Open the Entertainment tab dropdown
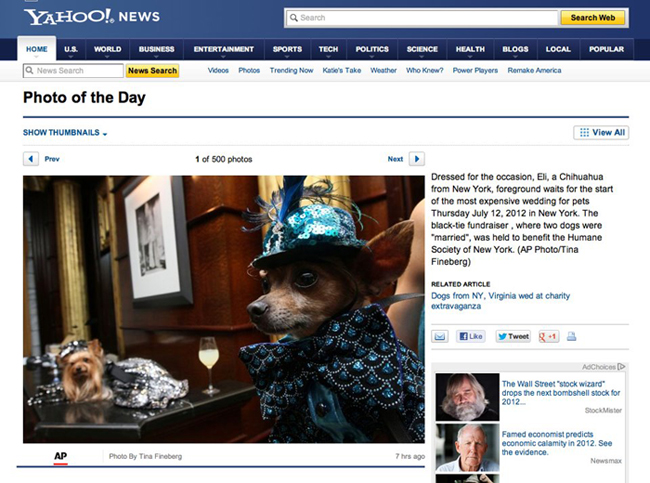Image resolution: width=650 pixels, height=483 pixels. 224,49
